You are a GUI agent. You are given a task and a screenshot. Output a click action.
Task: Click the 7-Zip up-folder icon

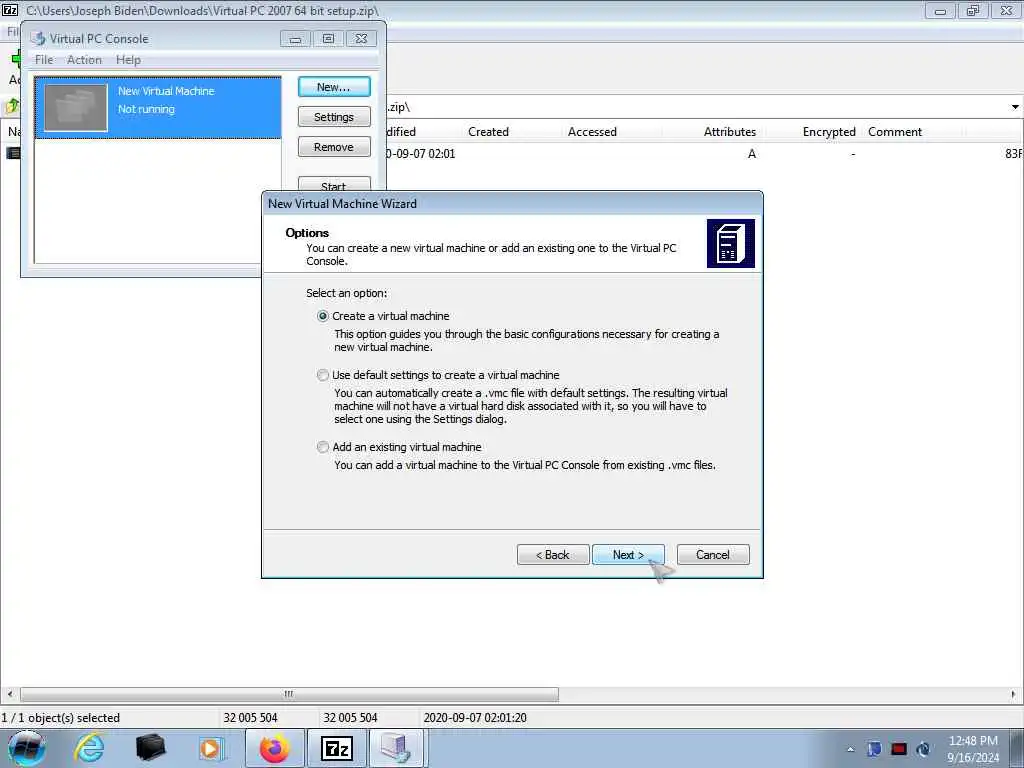tap(12, 106)
